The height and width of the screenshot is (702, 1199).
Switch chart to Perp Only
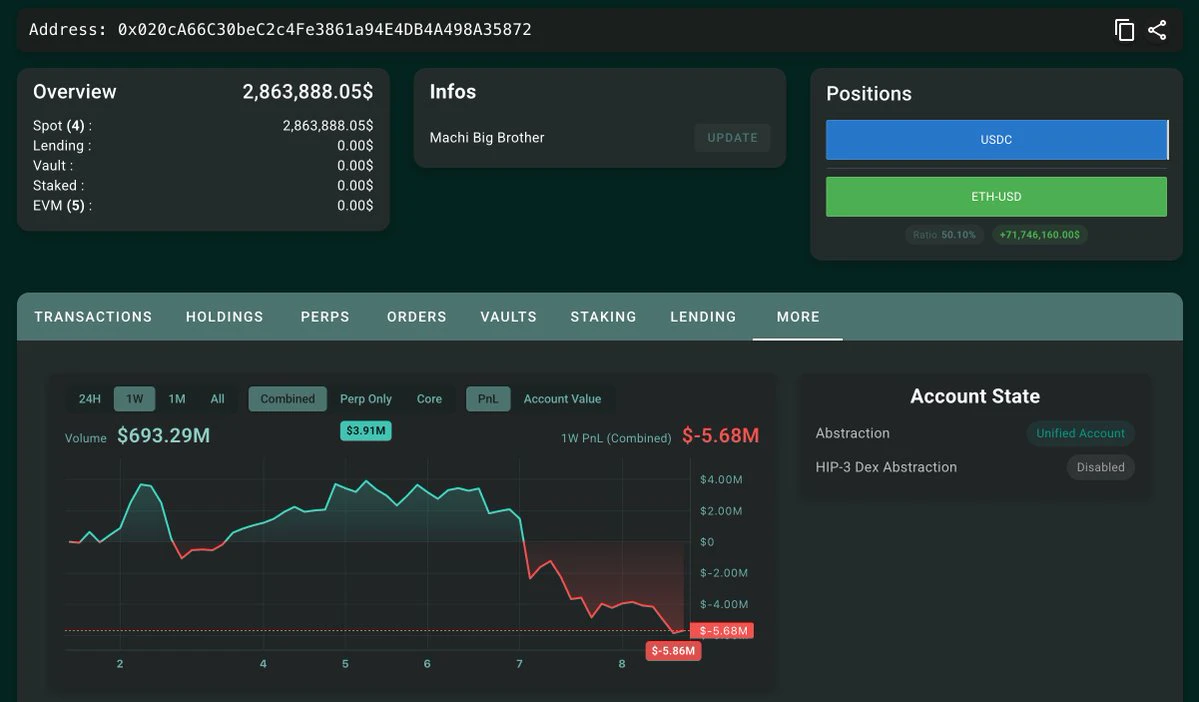click(x=366, y=398)
